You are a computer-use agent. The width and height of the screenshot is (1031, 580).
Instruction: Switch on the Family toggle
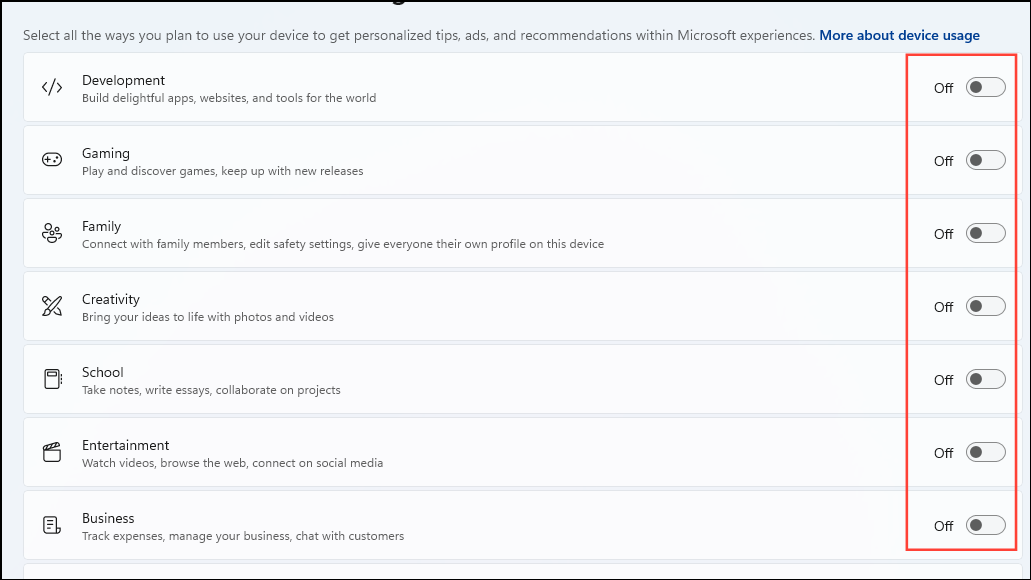click(x=985, y=233)
